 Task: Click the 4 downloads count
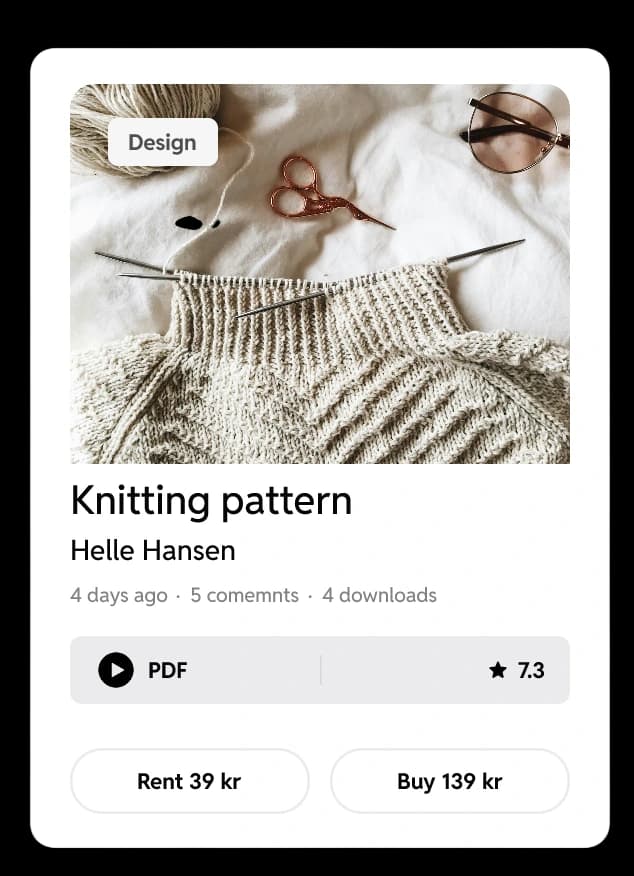click(379, 595)
